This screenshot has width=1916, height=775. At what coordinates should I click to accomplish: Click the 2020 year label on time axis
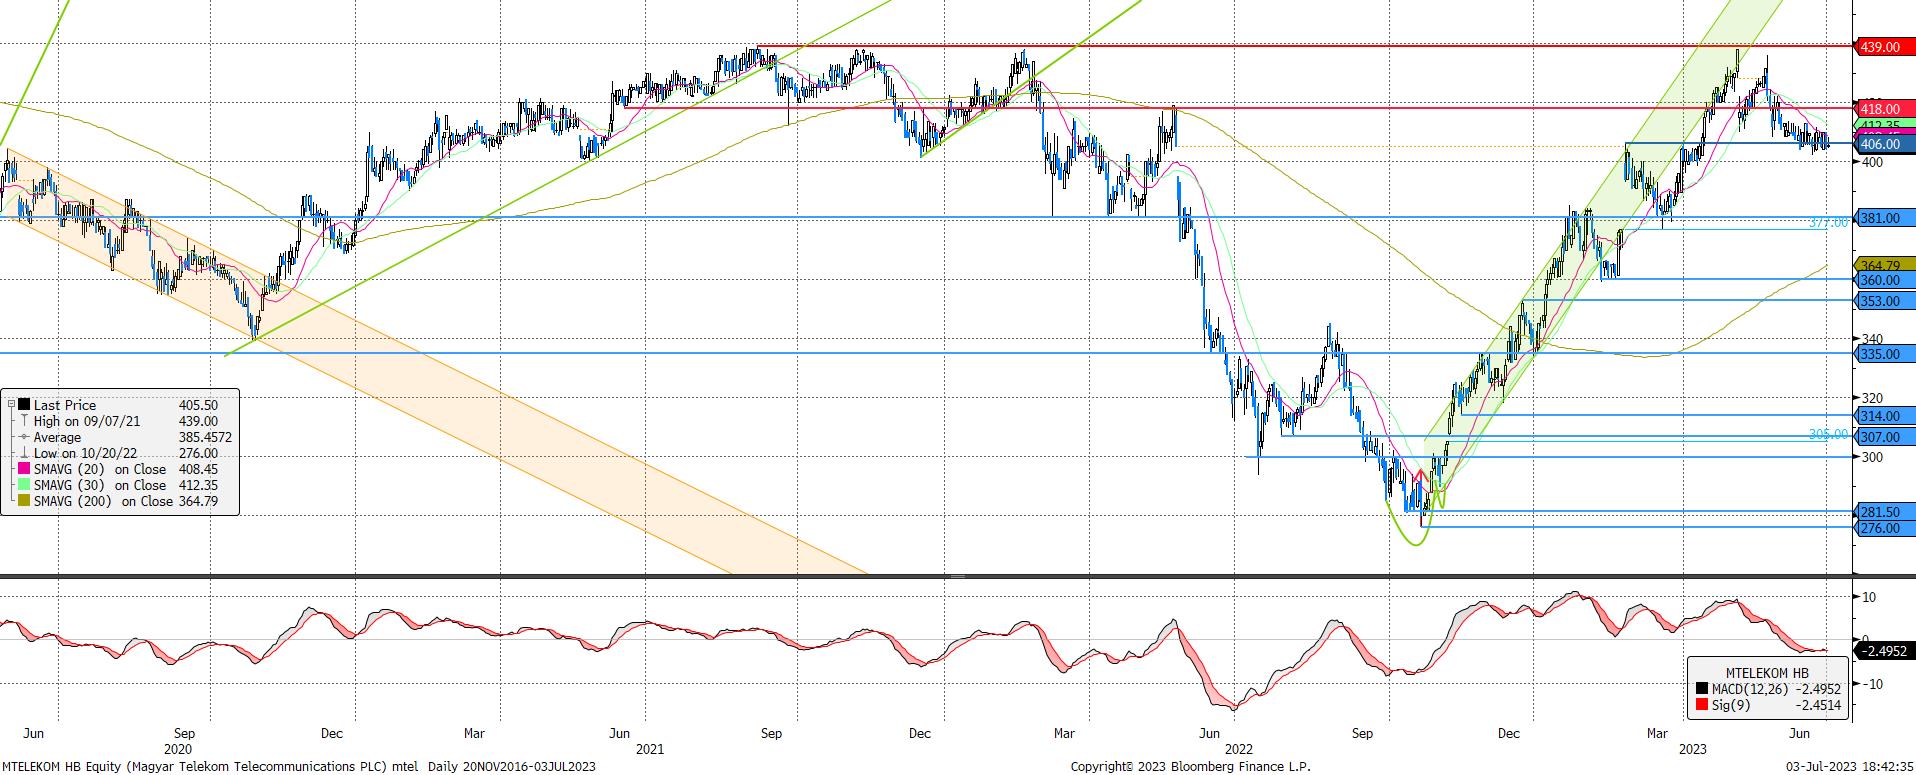[x=178, y=748]
